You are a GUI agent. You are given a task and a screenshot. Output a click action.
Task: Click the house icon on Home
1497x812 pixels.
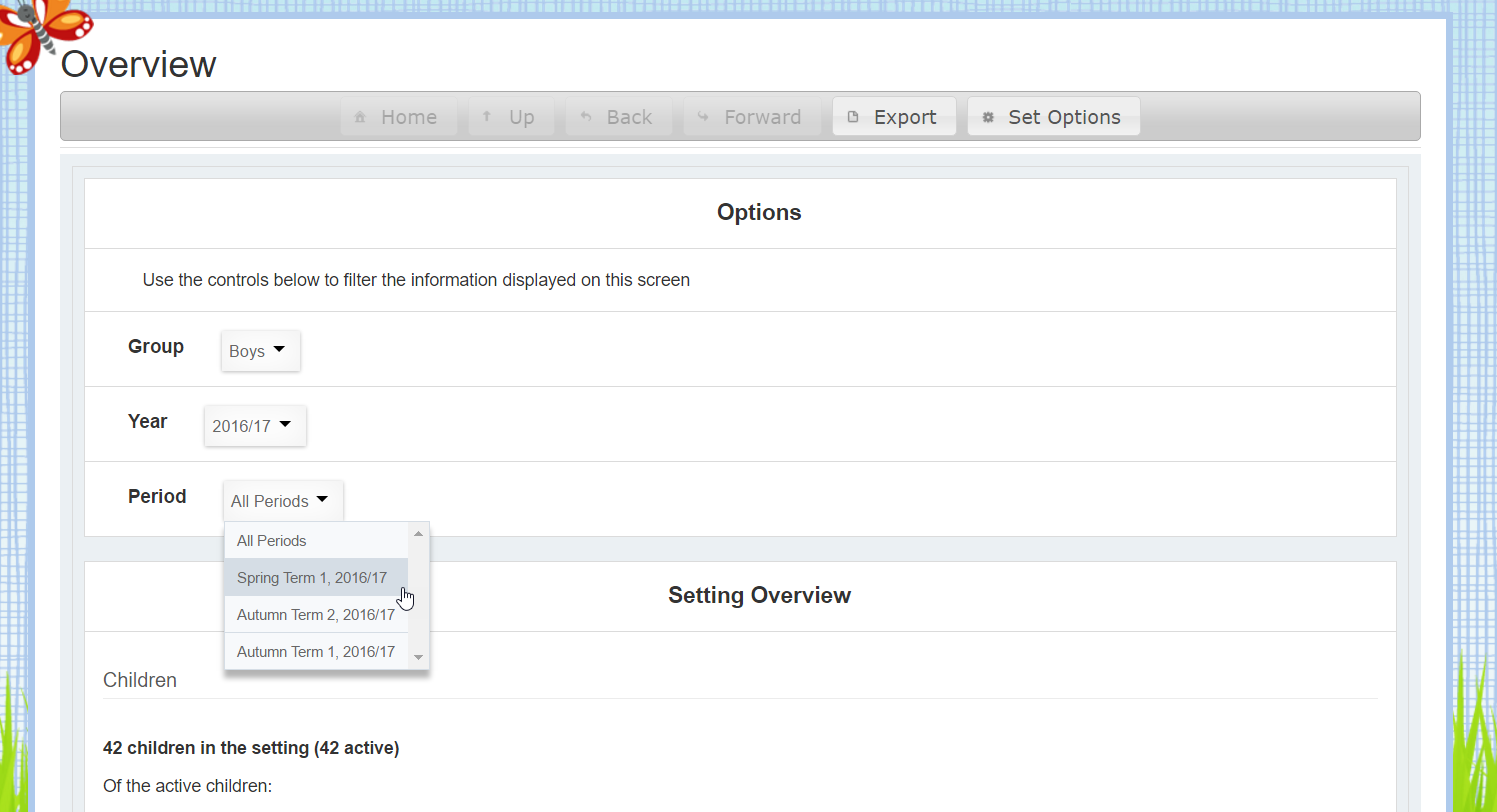360,117
